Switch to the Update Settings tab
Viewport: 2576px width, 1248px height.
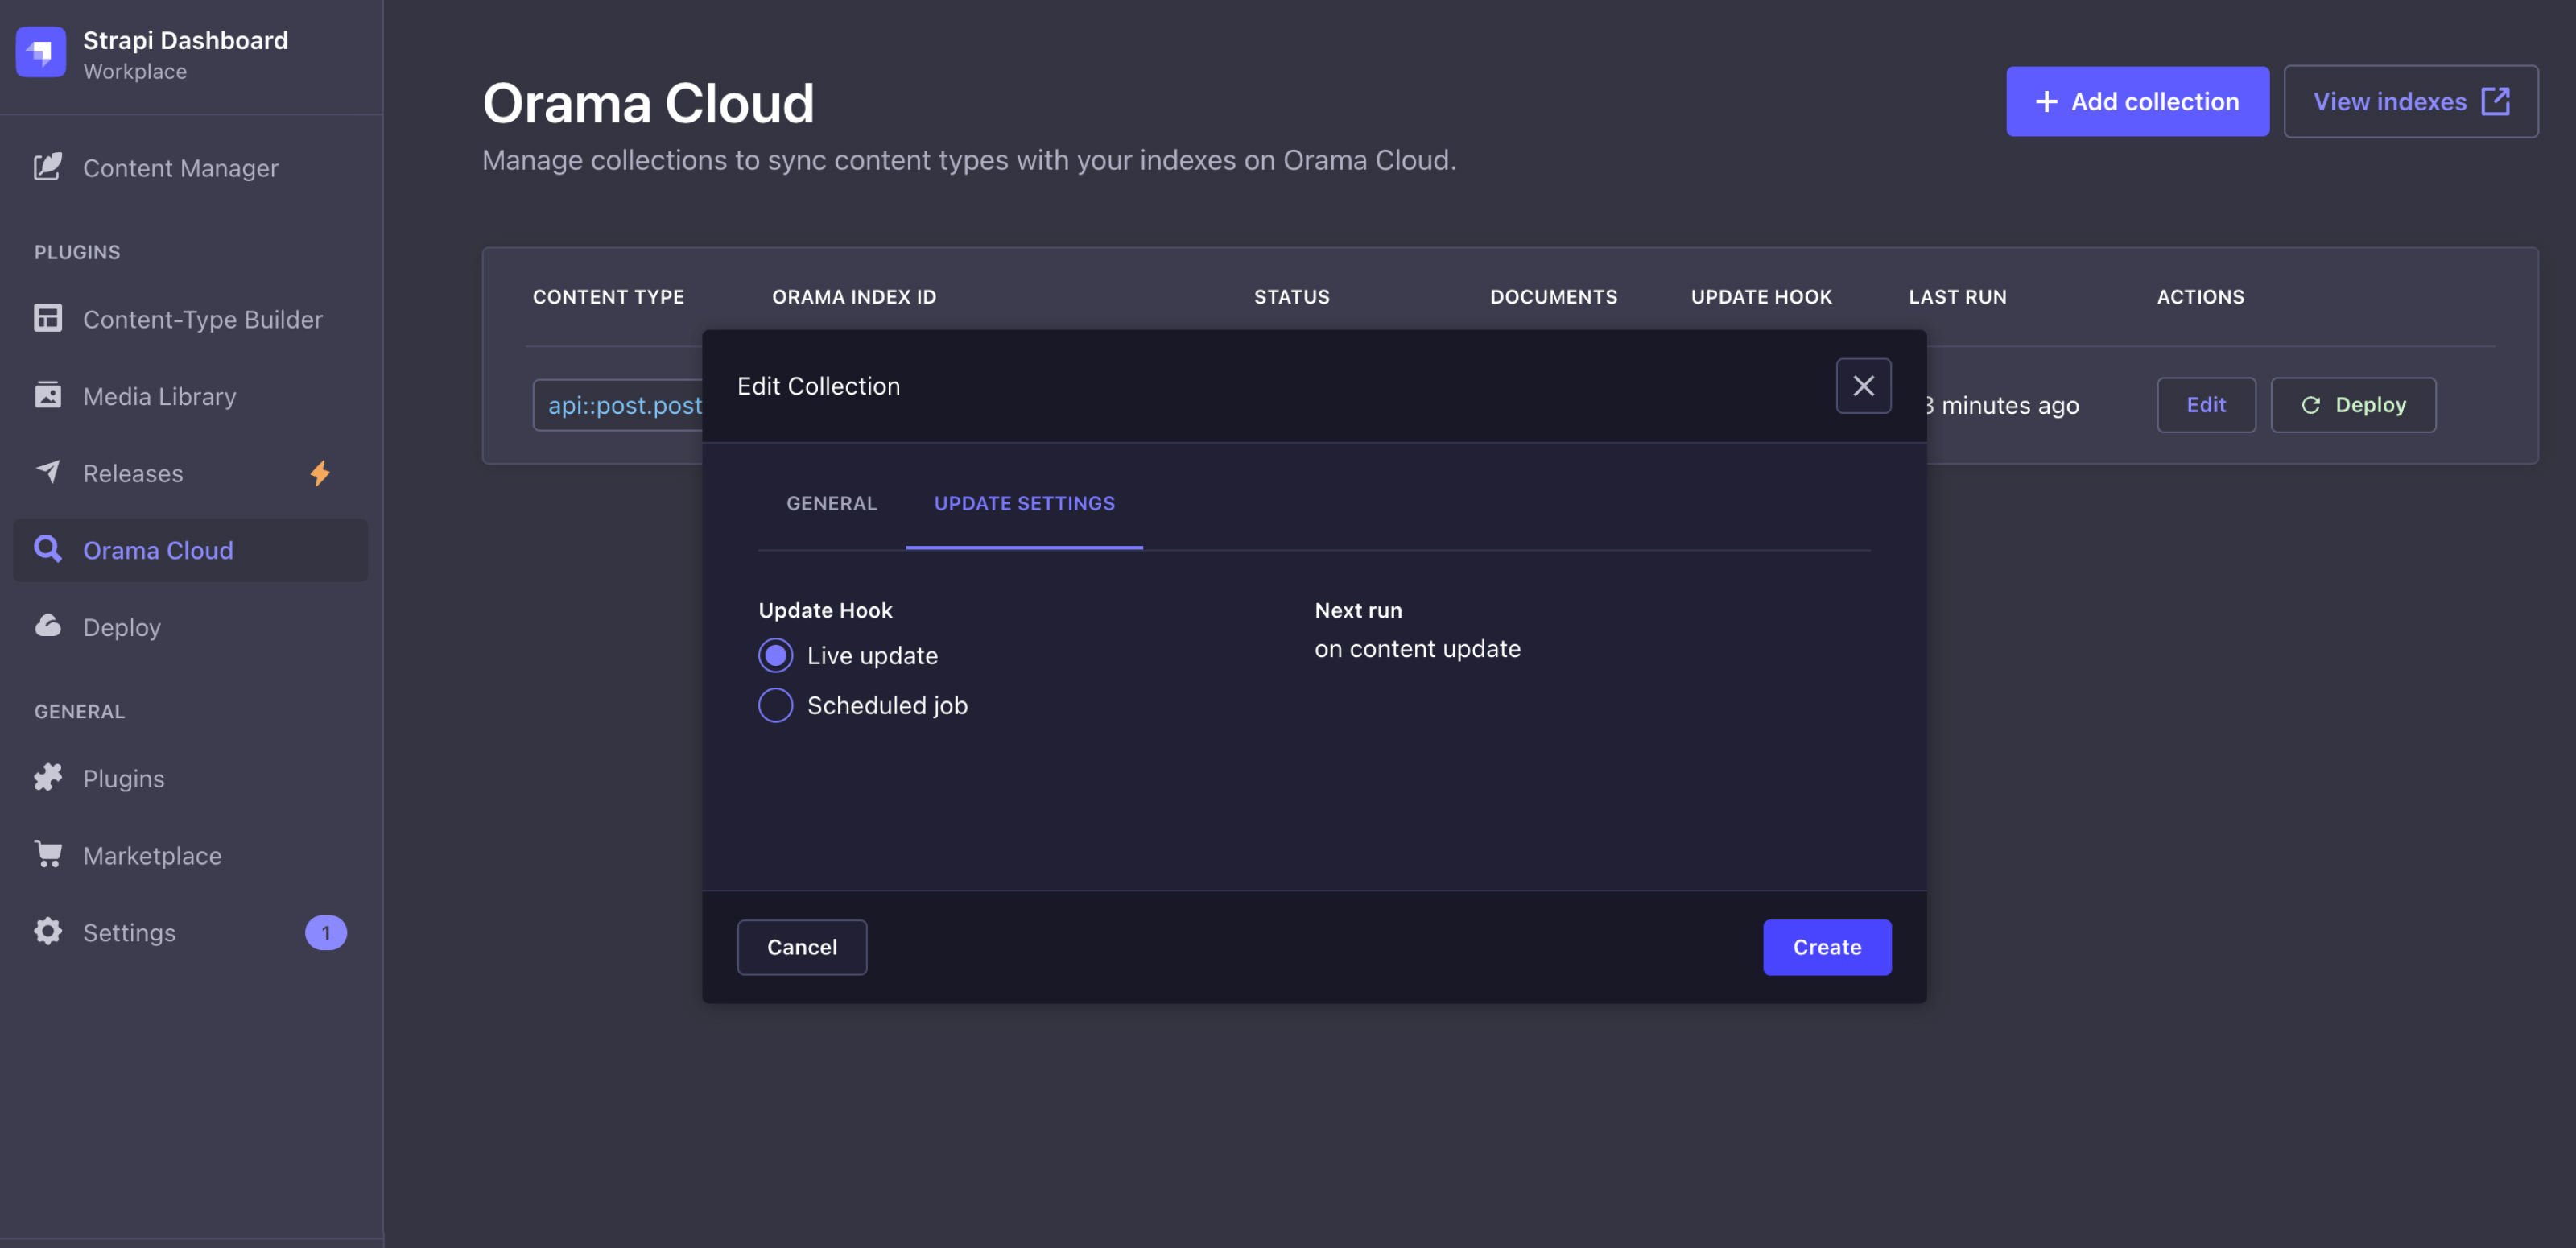(x=1024, y=503)
